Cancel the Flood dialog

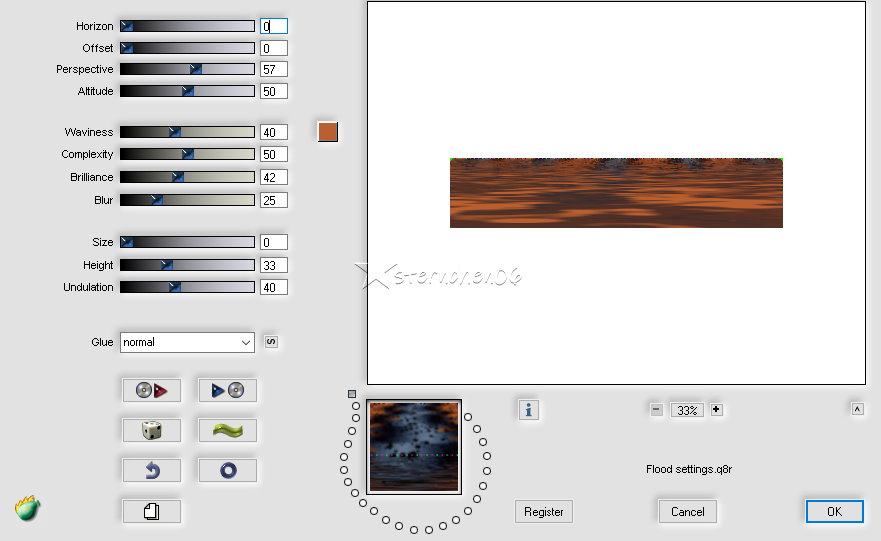click(688, 511)
